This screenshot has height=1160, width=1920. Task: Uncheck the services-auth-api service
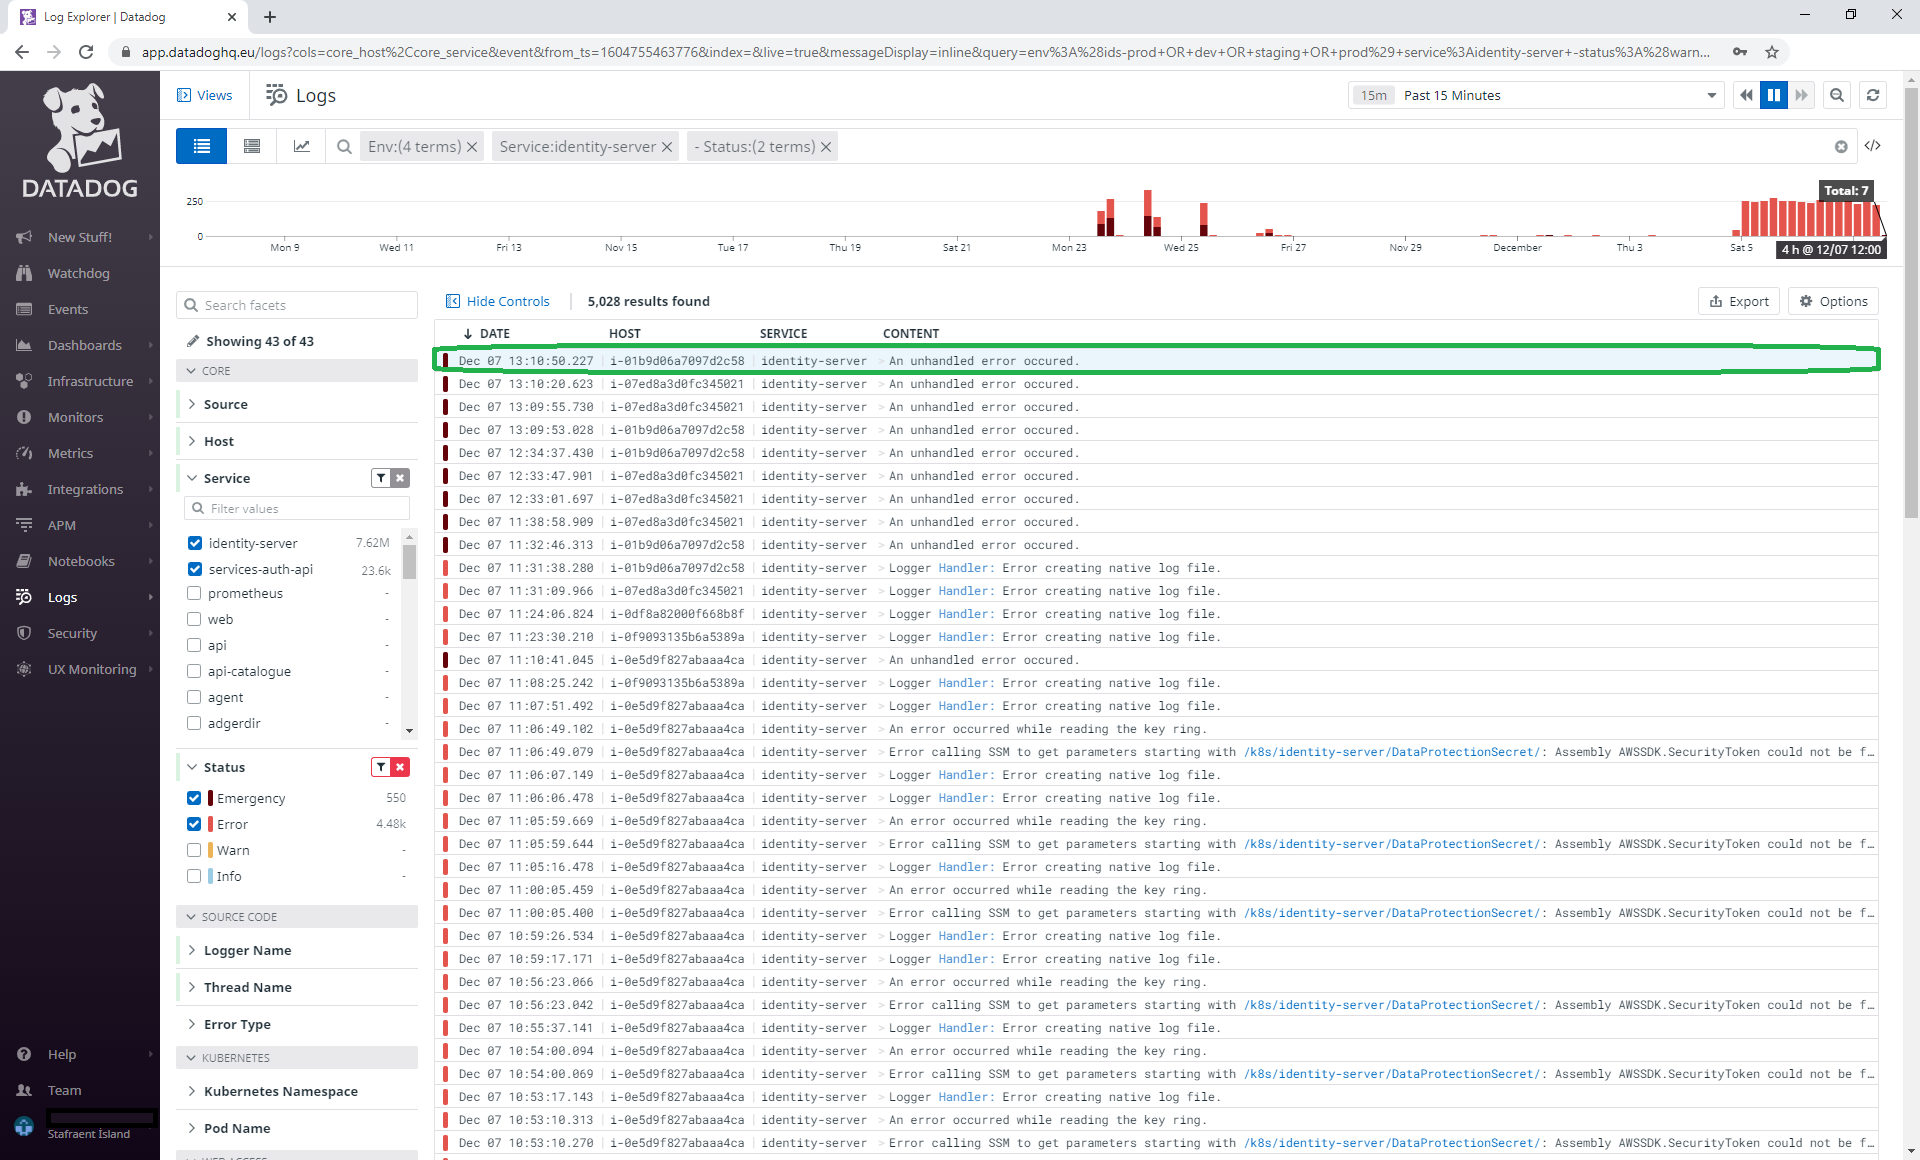(195, 569)
